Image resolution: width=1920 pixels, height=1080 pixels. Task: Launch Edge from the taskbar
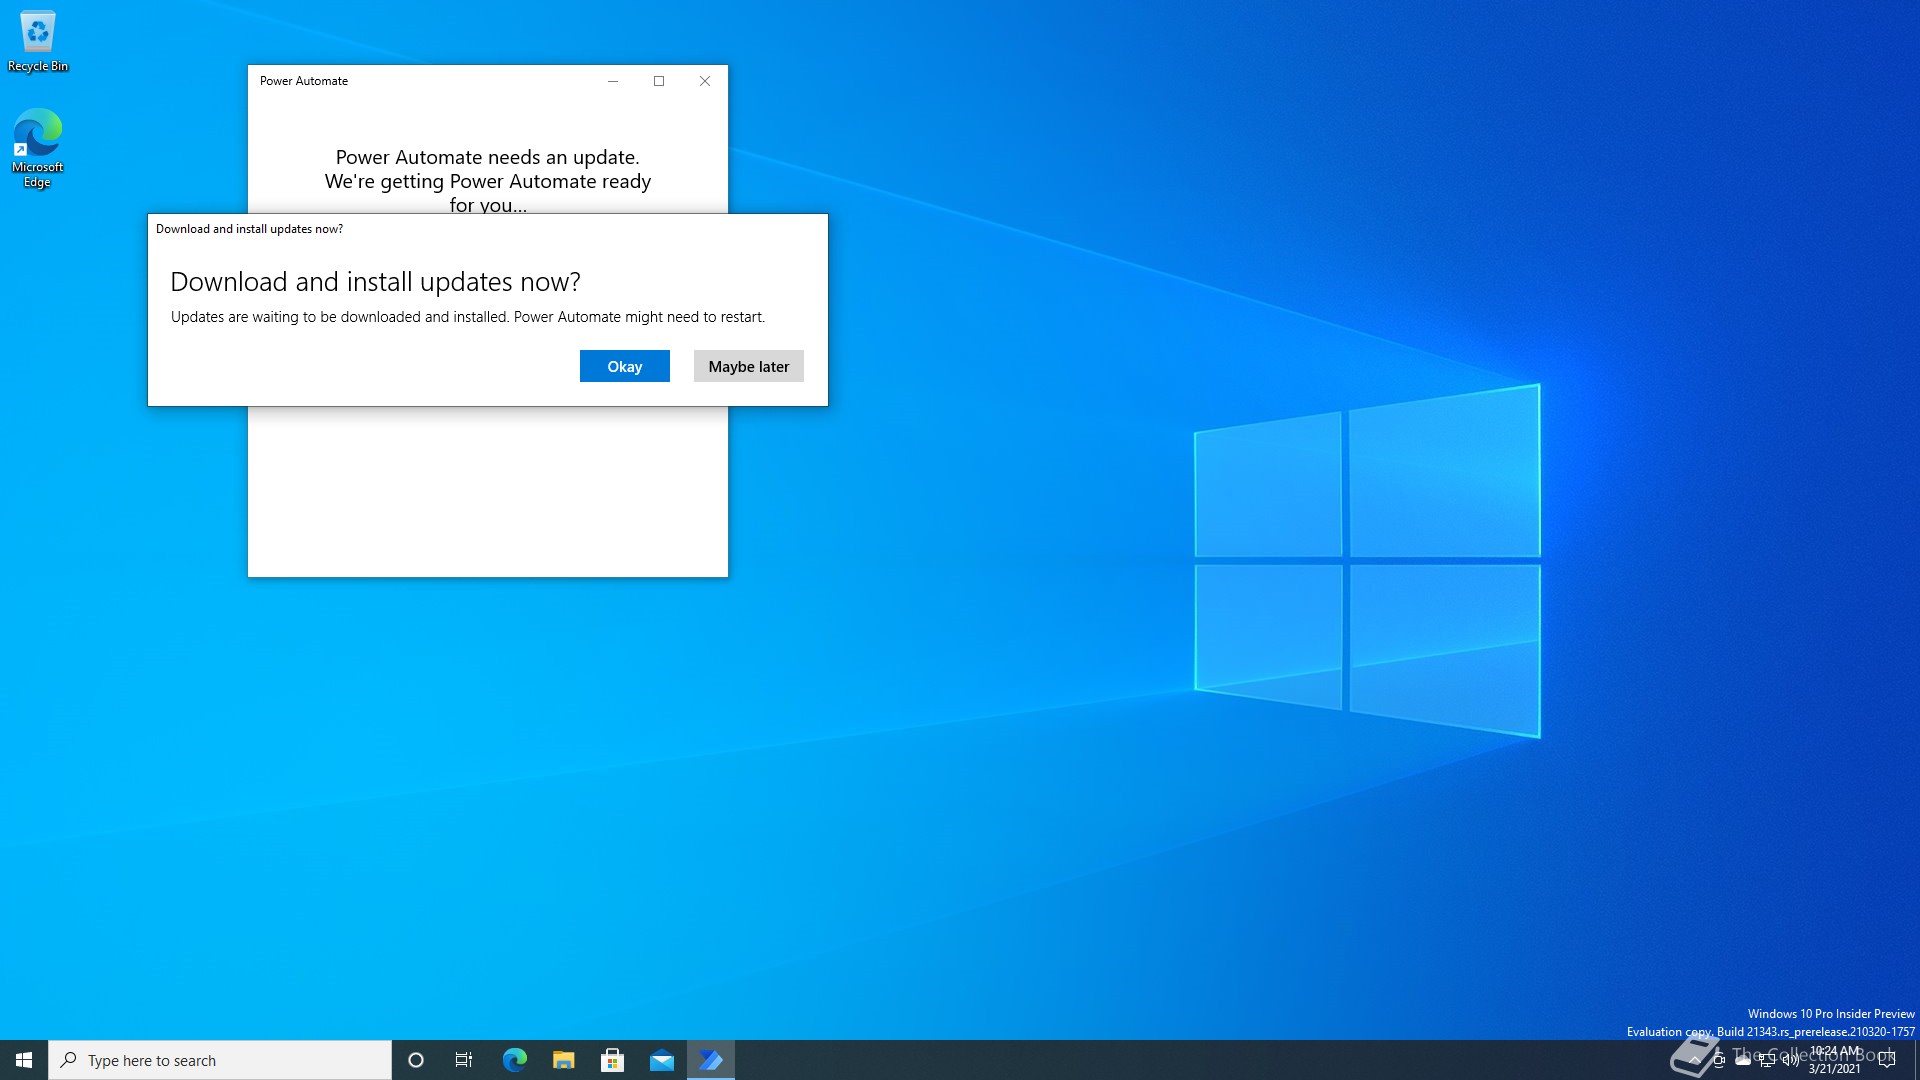tap(514, 1060)
